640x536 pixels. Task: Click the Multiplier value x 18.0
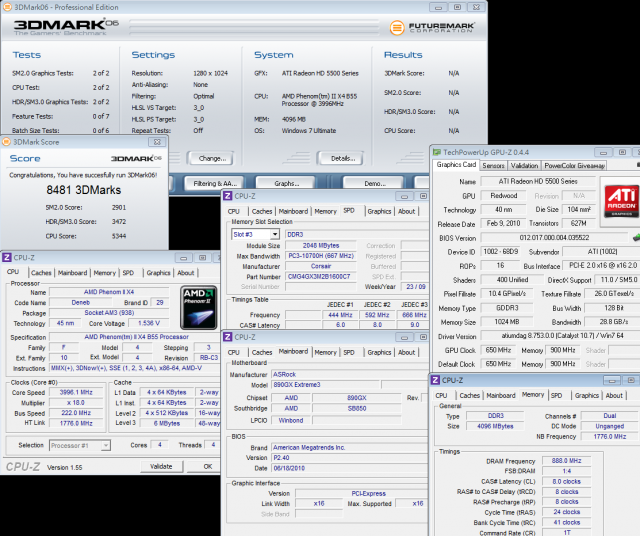[x=76, y=403]
